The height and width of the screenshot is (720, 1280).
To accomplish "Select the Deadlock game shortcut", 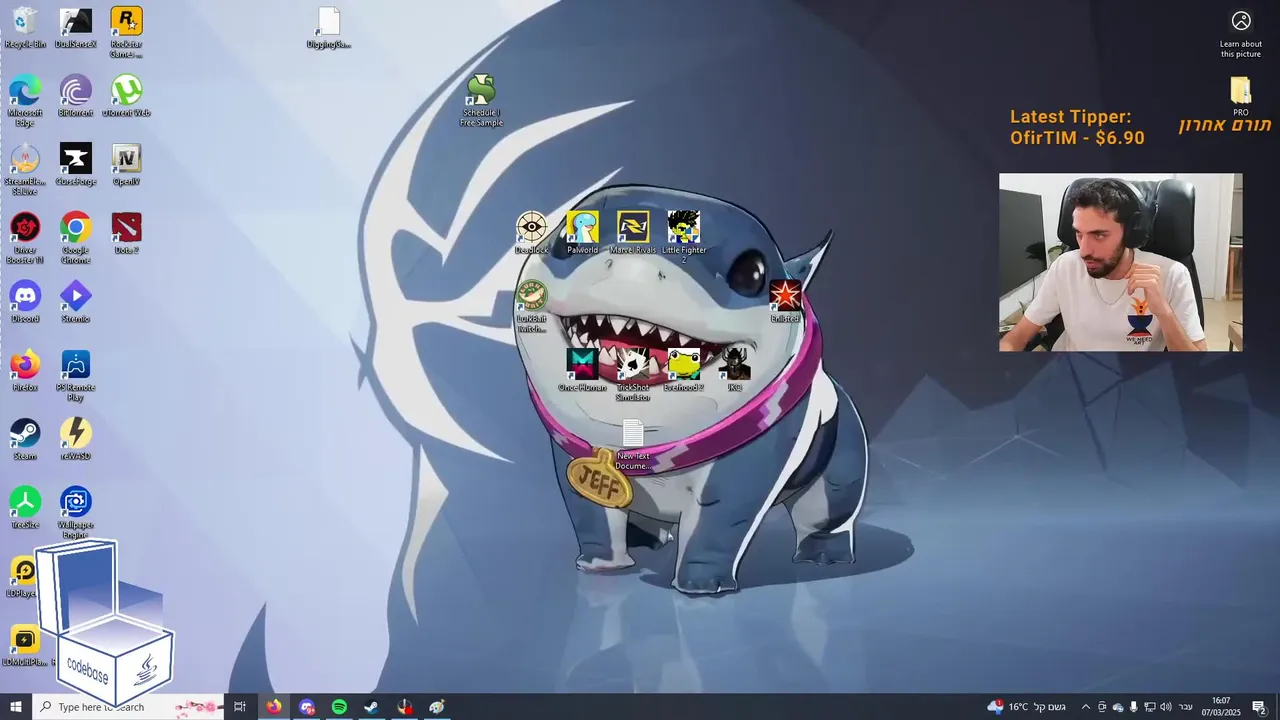I will [532, 233].
